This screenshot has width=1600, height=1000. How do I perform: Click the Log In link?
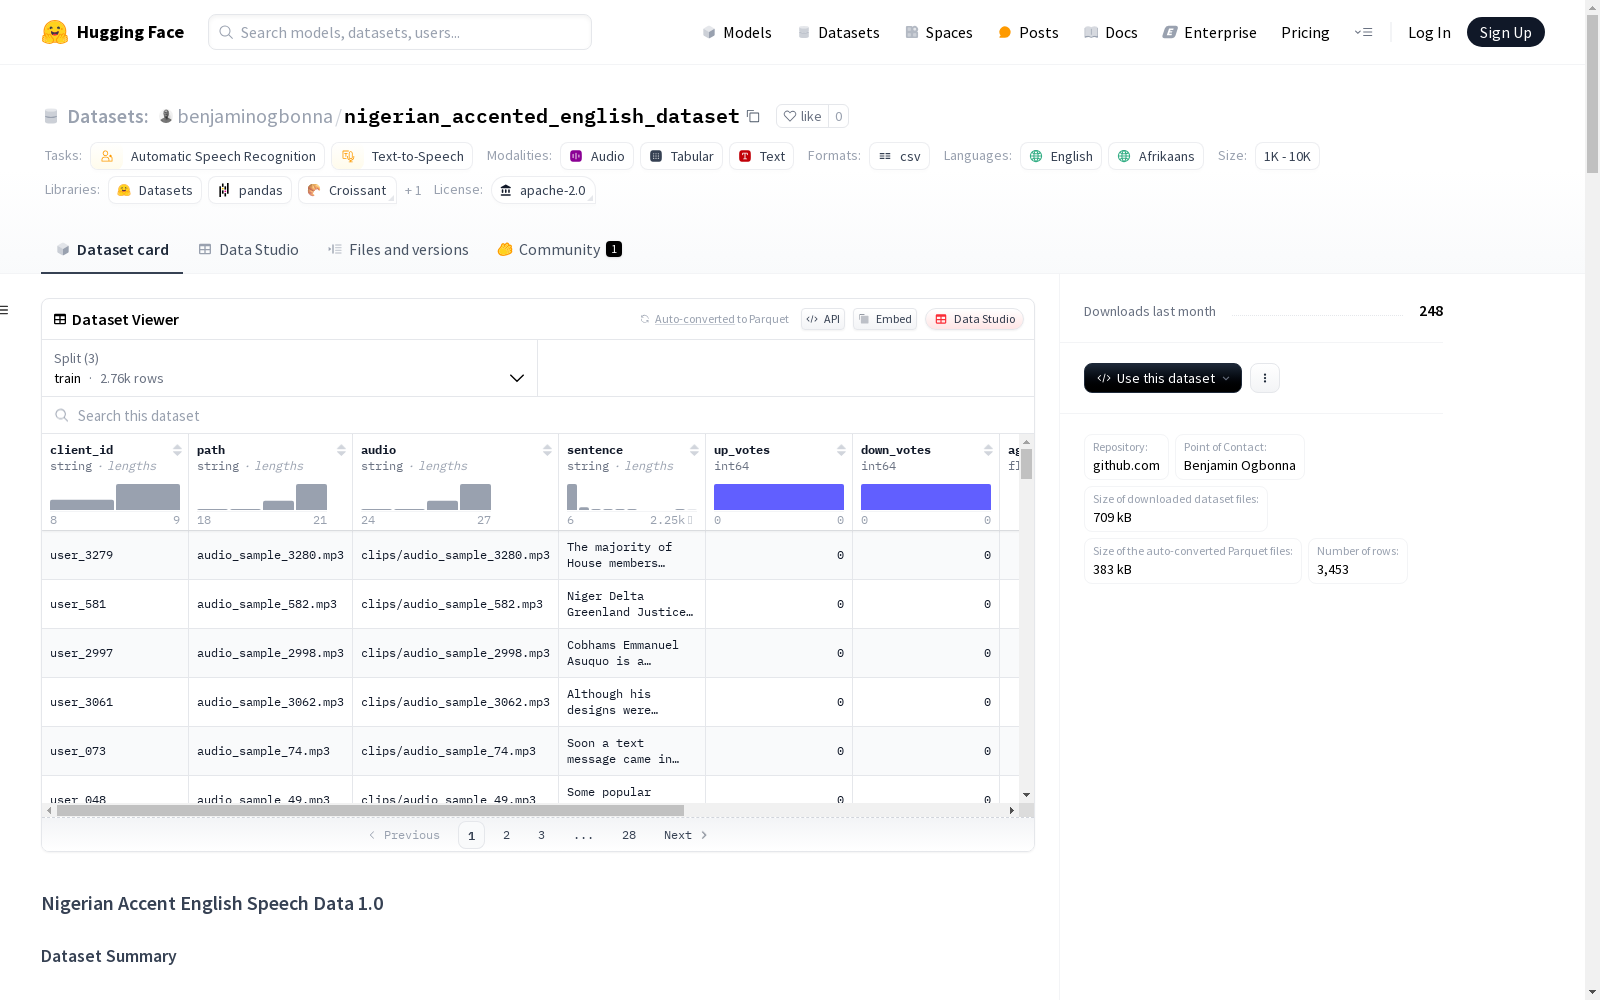[1429, 32]
